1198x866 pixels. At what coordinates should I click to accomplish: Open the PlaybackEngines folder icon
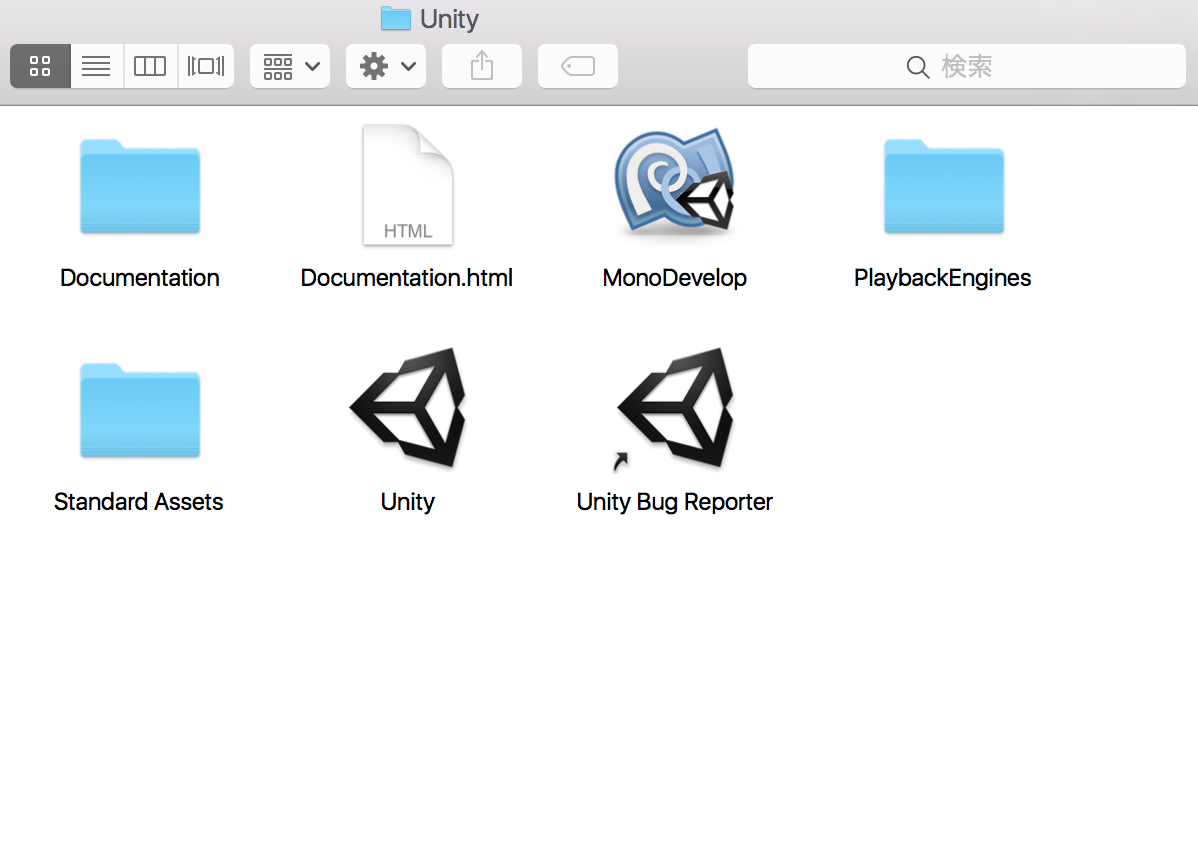tap(944, 186)
